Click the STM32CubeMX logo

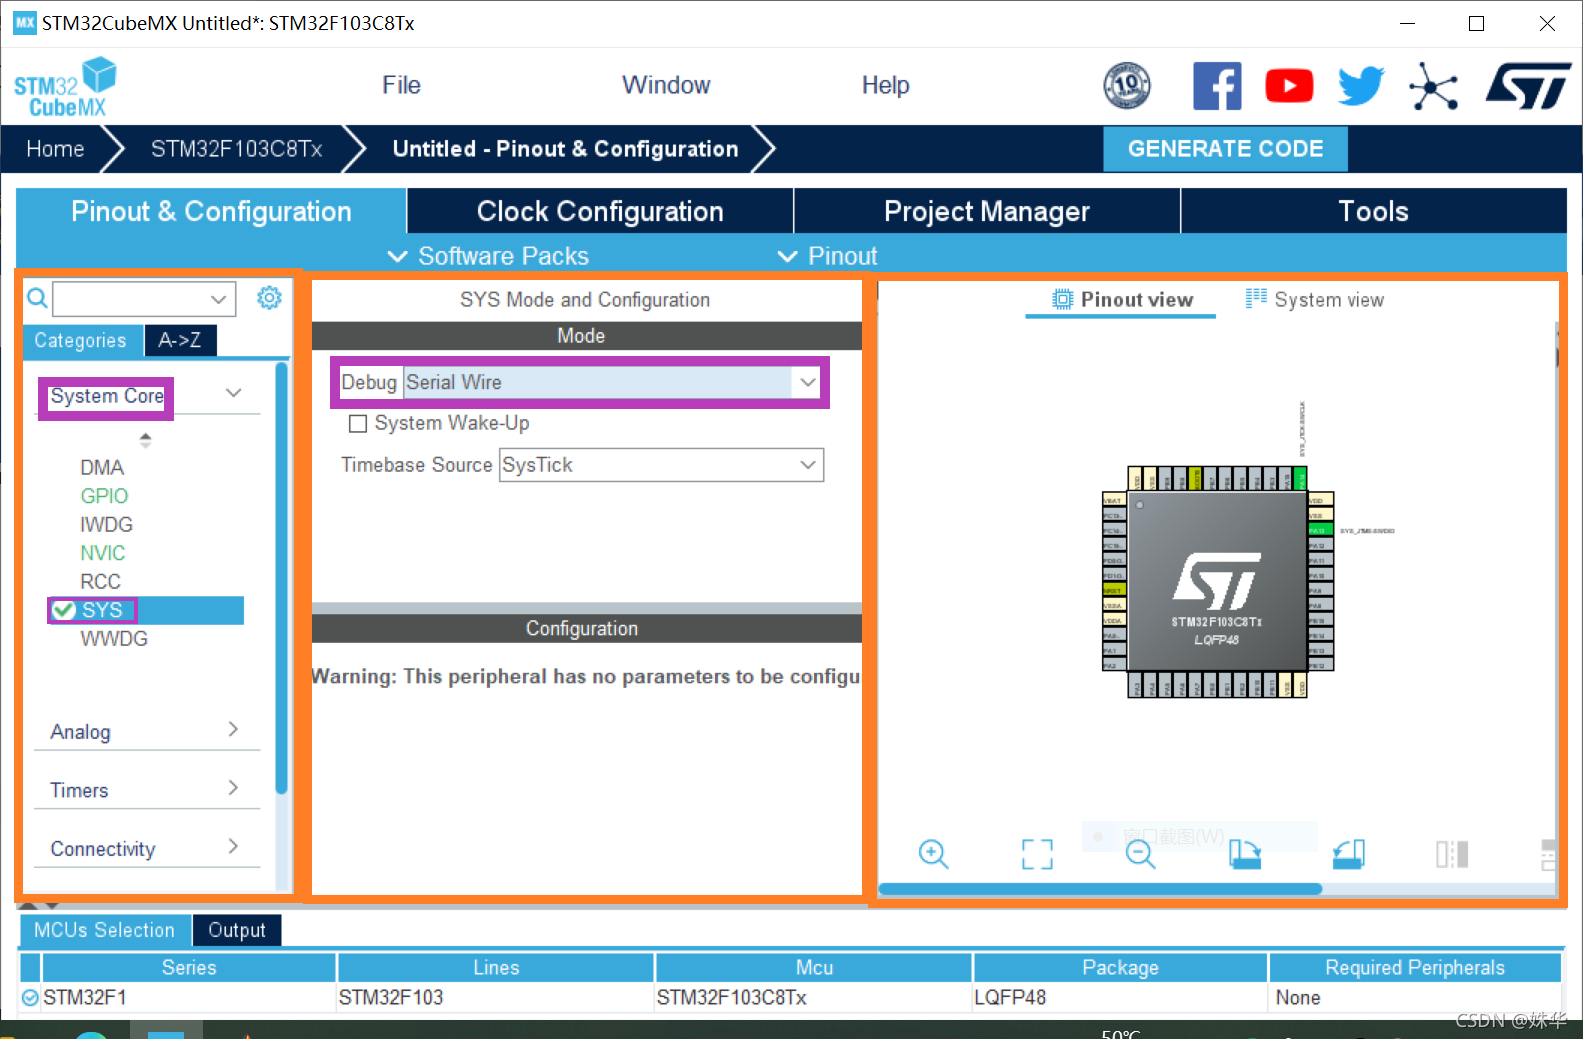65,87
